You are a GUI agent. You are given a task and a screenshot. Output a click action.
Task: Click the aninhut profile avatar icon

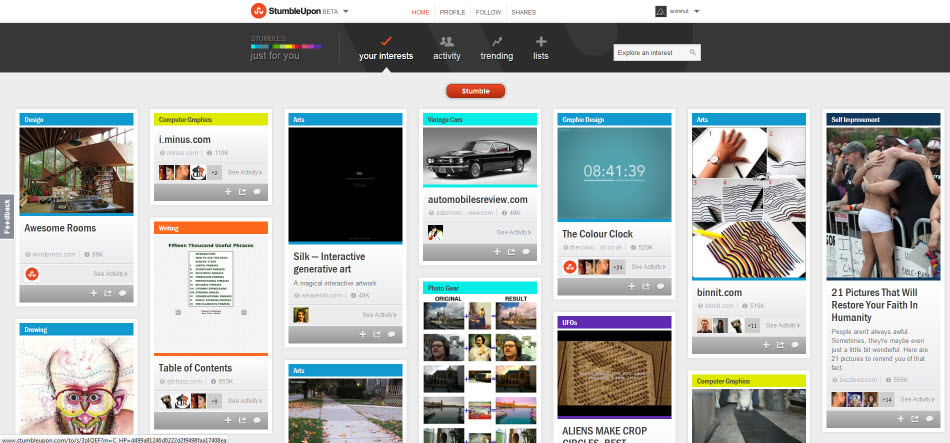pos(661,12)
